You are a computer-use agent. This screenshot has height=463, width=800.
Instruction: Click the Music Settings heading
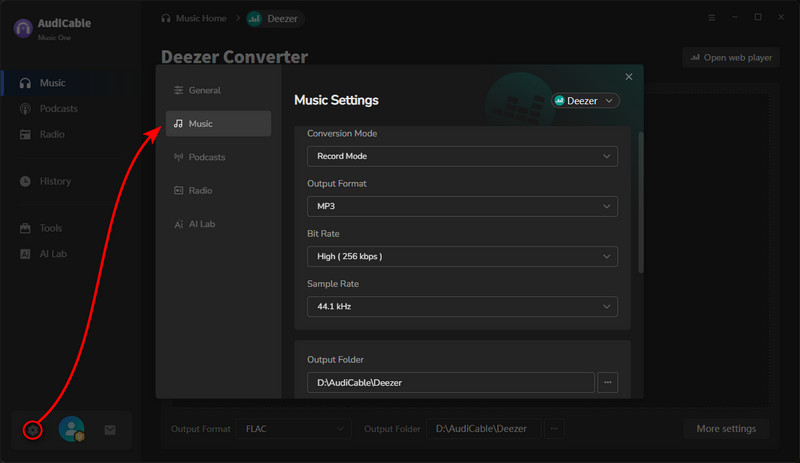click(336, 100)
